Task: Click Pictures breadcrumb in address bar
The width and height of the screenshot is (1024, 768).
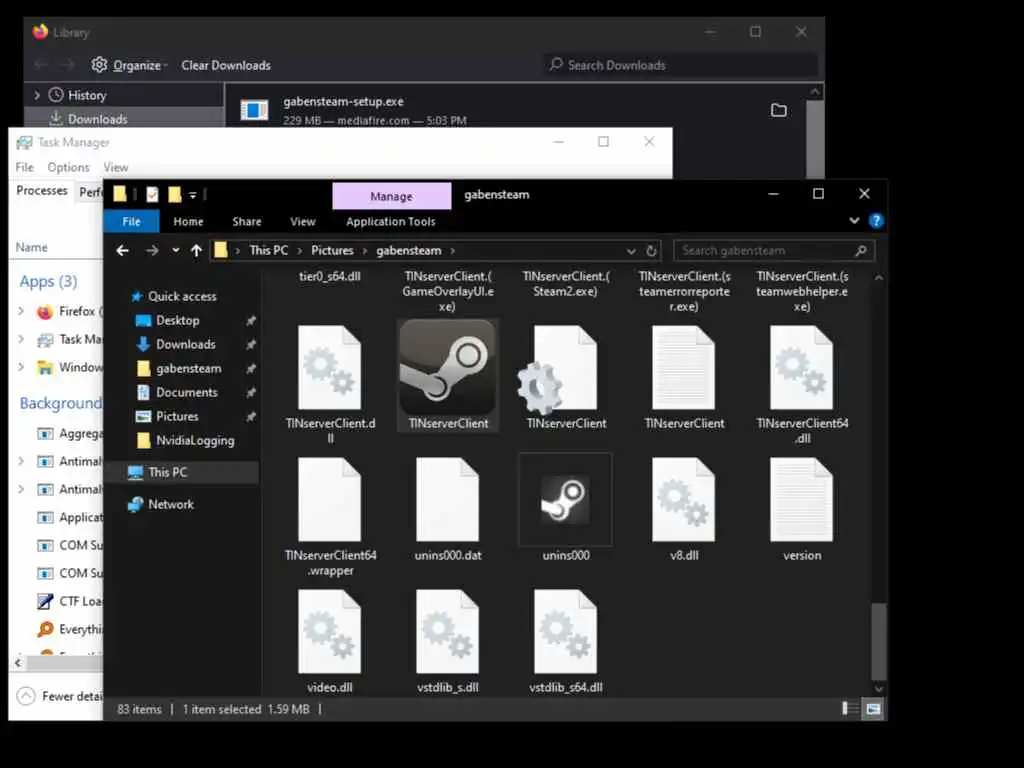Action: 332,251
